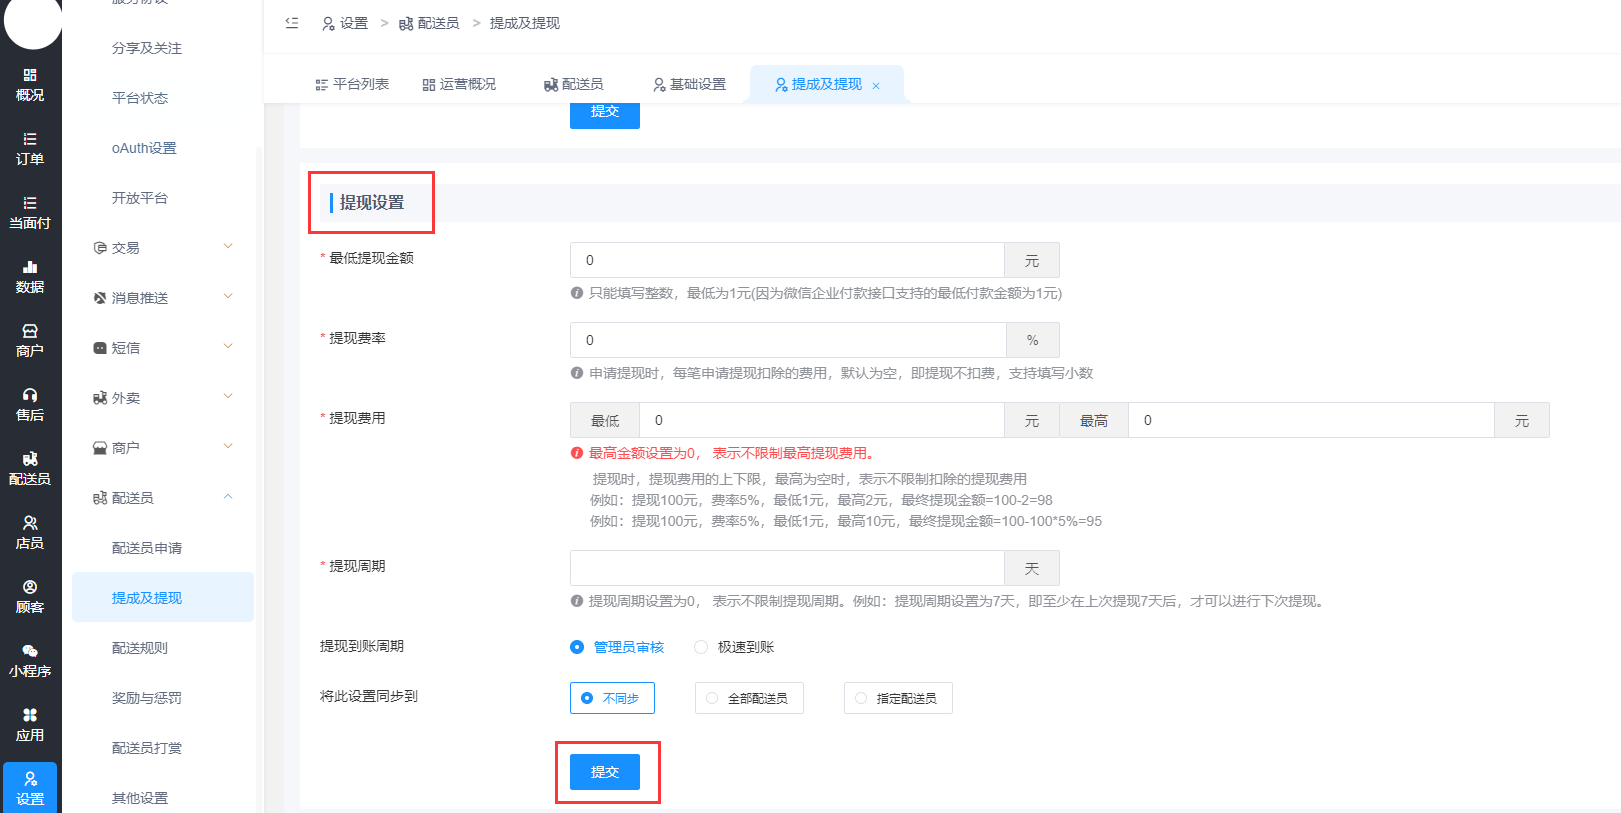Focus the 最低 提现费用 input
The width and height of the screenshot is (1621, 813).
[x=822, y=420]
